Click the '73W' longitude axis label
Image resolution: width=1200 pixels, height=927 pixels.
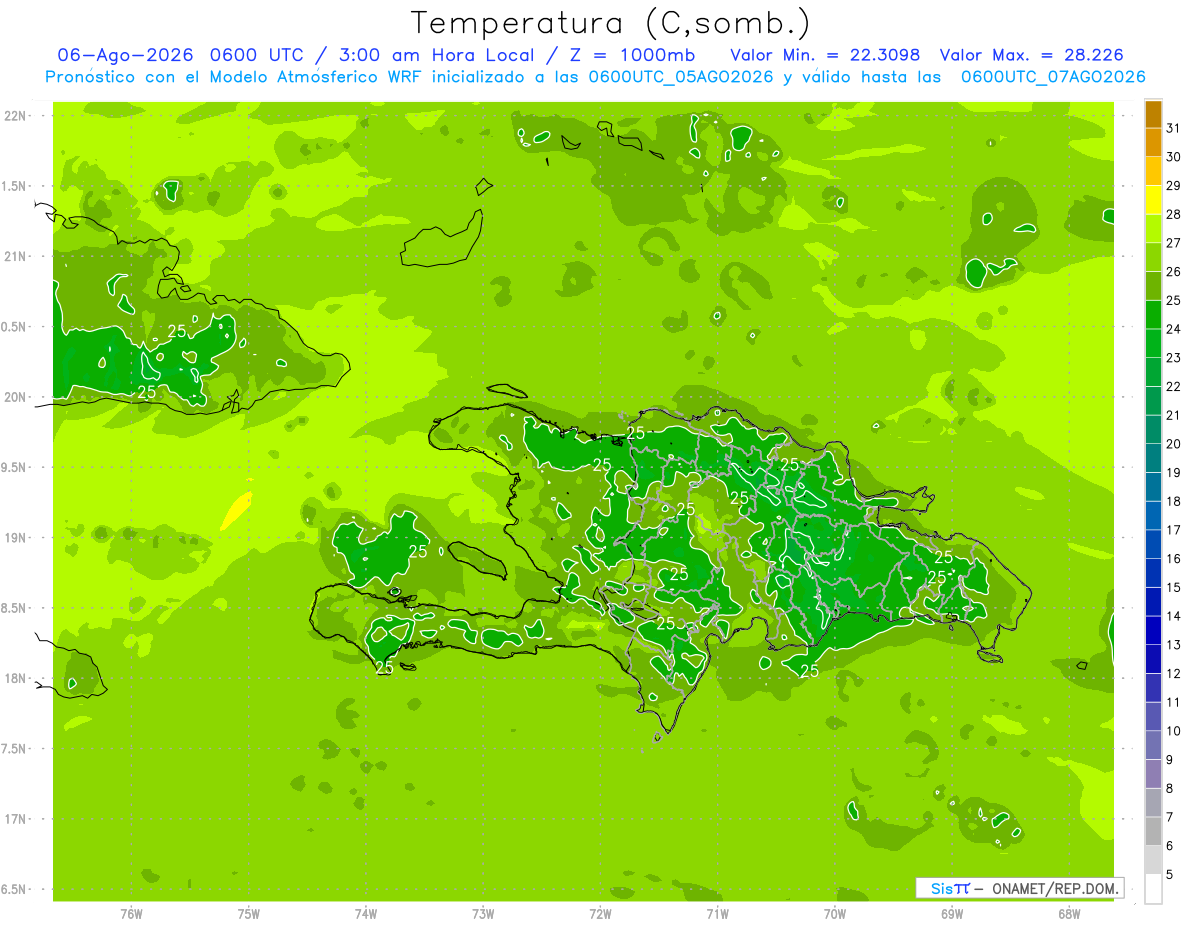point(483,913)
